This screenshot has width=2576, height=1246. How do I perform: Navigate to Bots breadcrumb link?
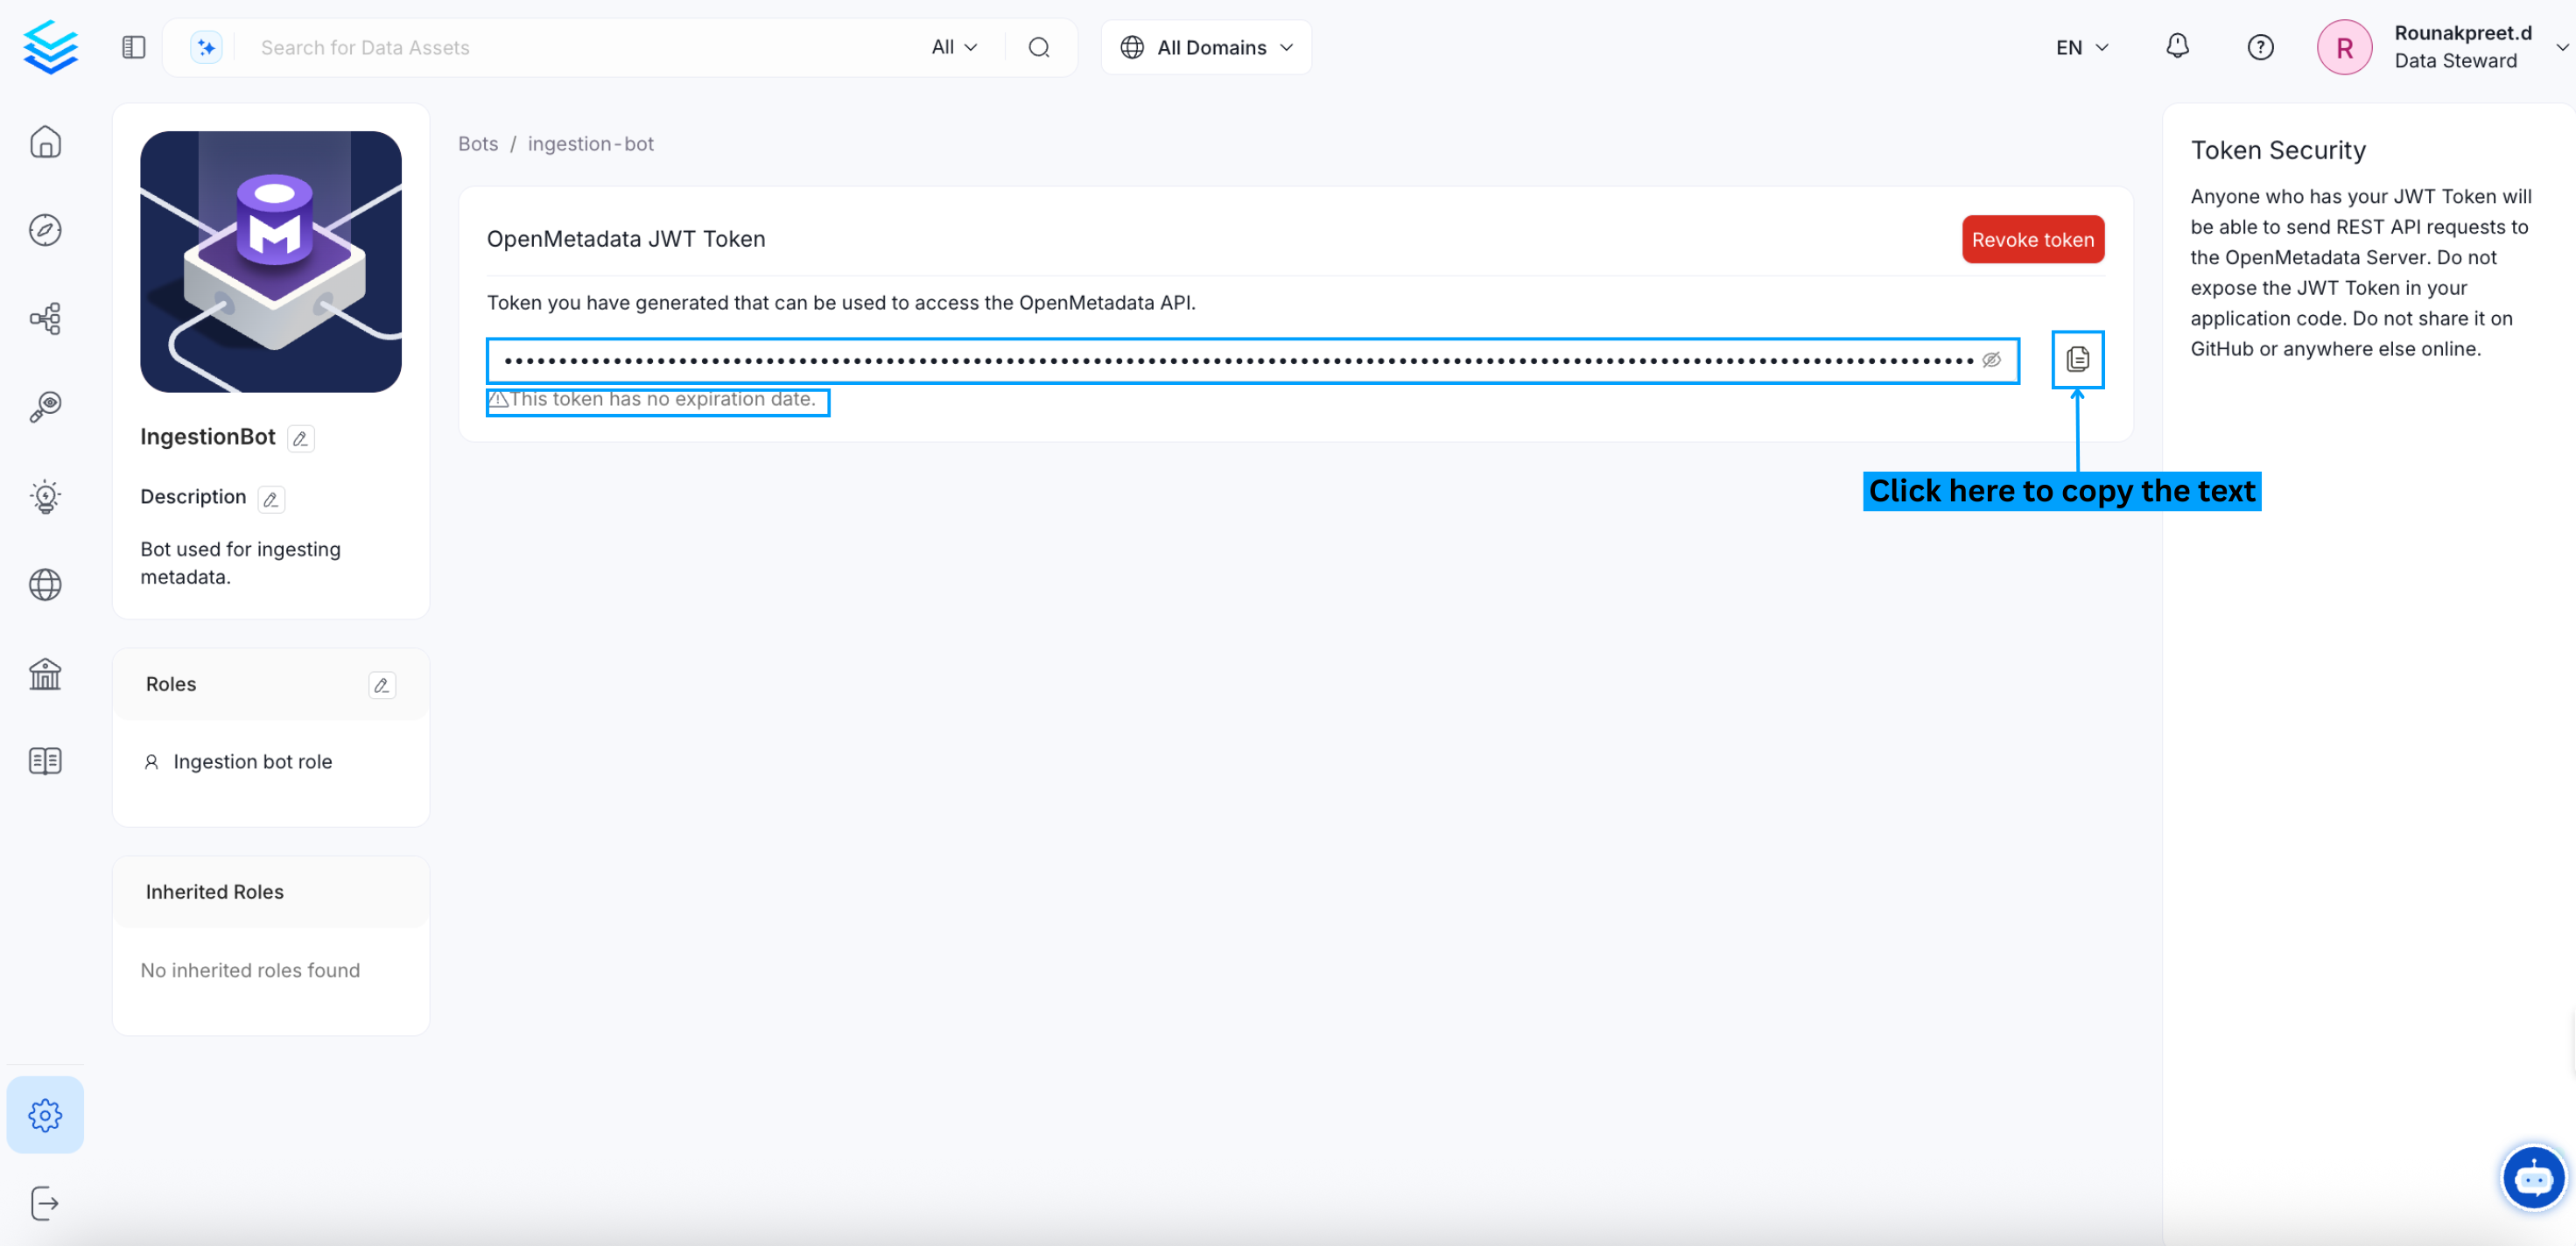click(x=478, y=144)
